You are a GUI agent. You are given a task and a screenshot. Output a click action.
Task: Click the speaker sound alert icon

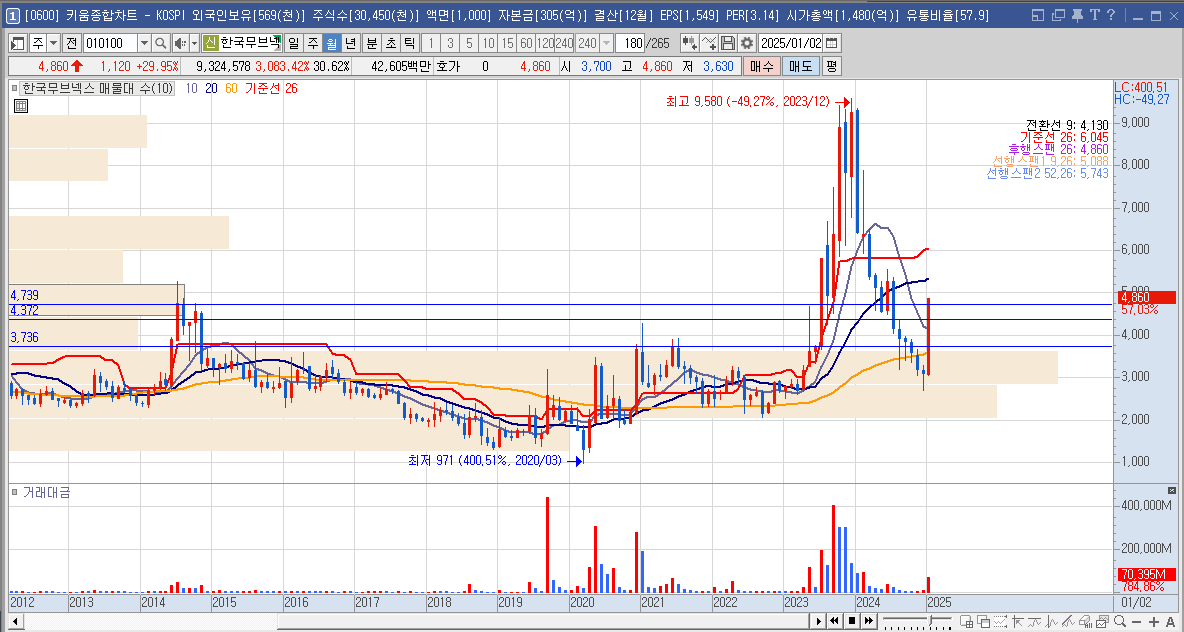180,43
